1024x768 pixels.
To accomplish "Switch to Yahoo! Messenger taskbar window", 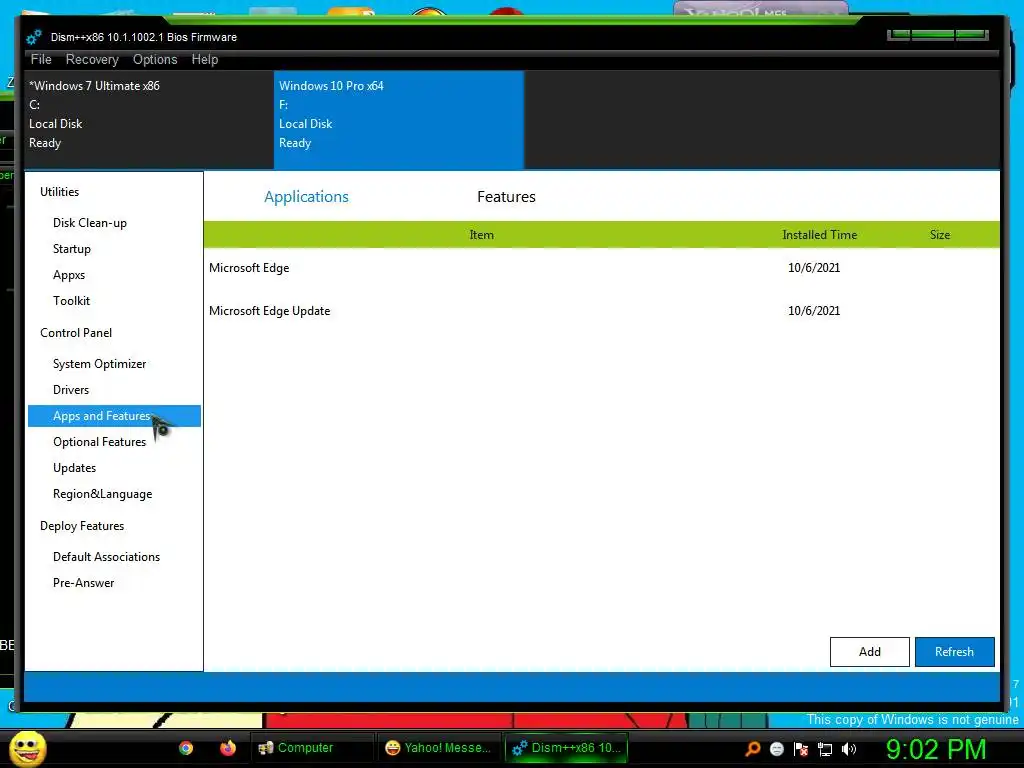I will tap(438, 748).
